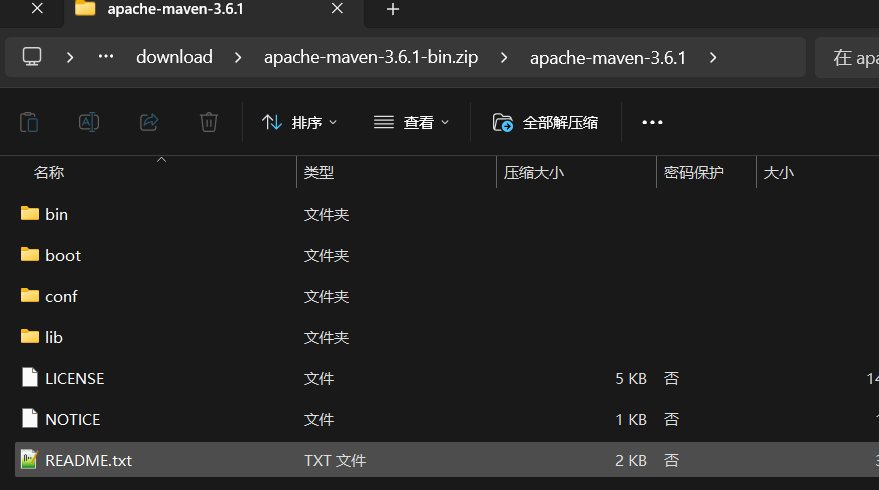This screenshot has height=490, width=879.
Task: Click the Delete trash icon
Action: pos(209,122)
